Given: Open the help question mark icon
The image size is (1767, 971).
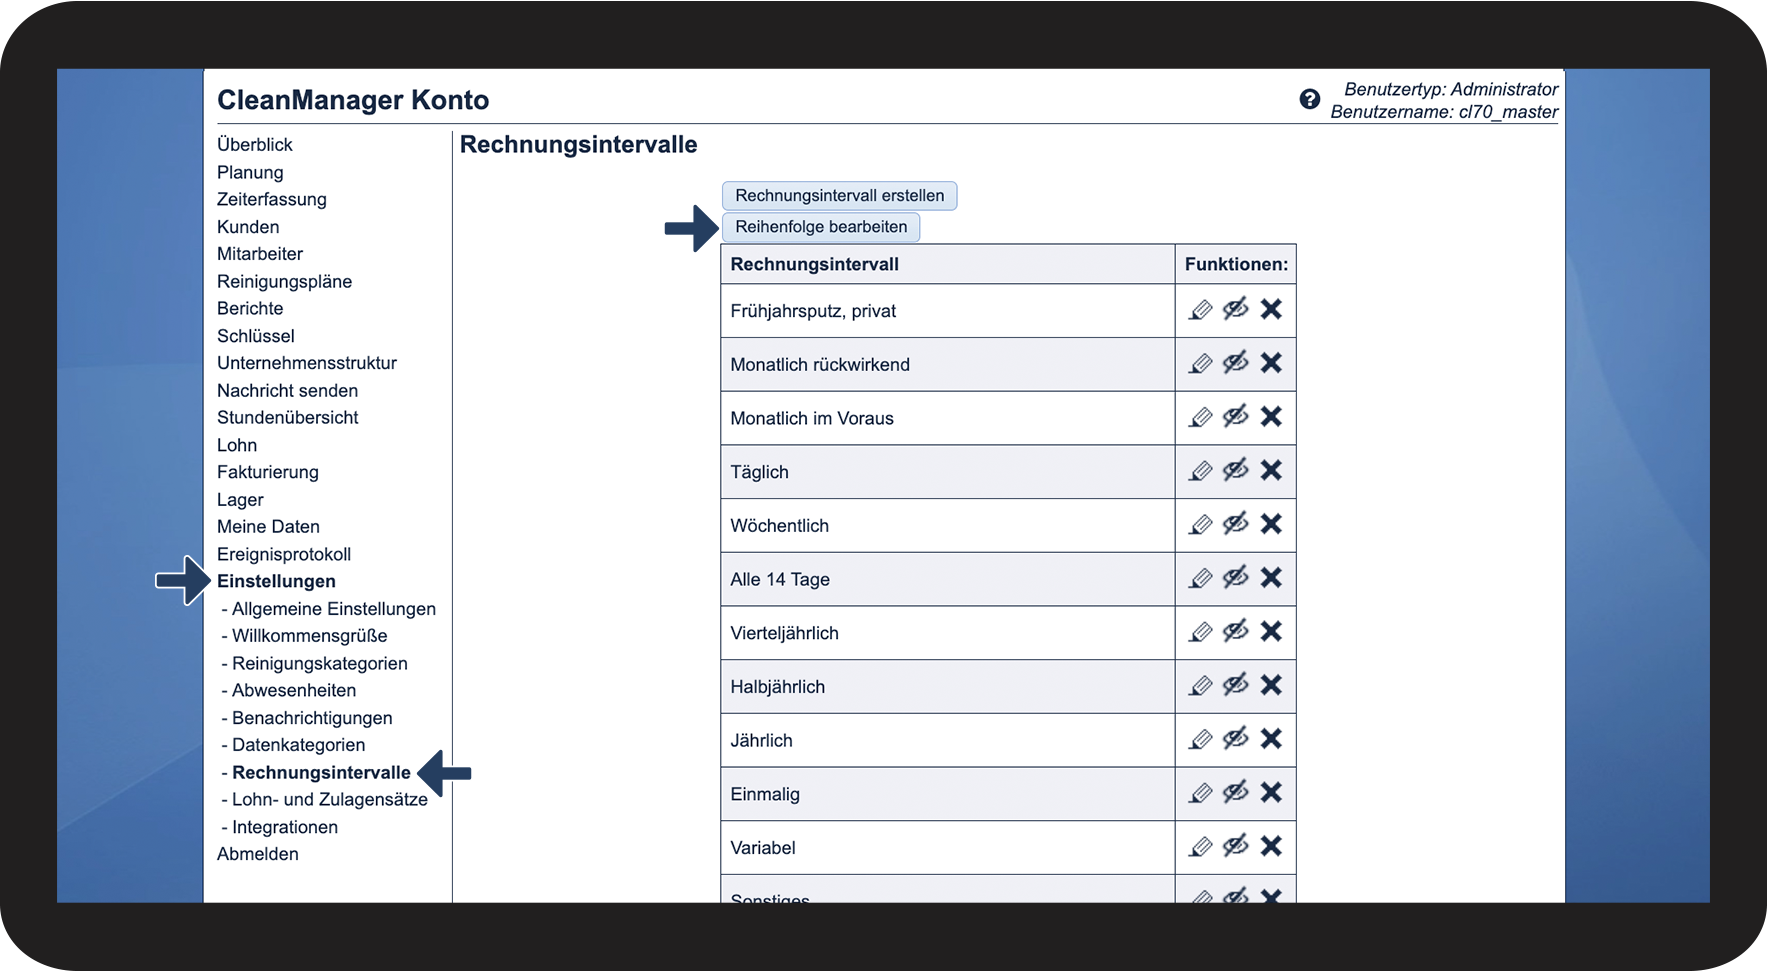Looking at the screenshot, I should pyautogui.click(x=1309, y=99).
